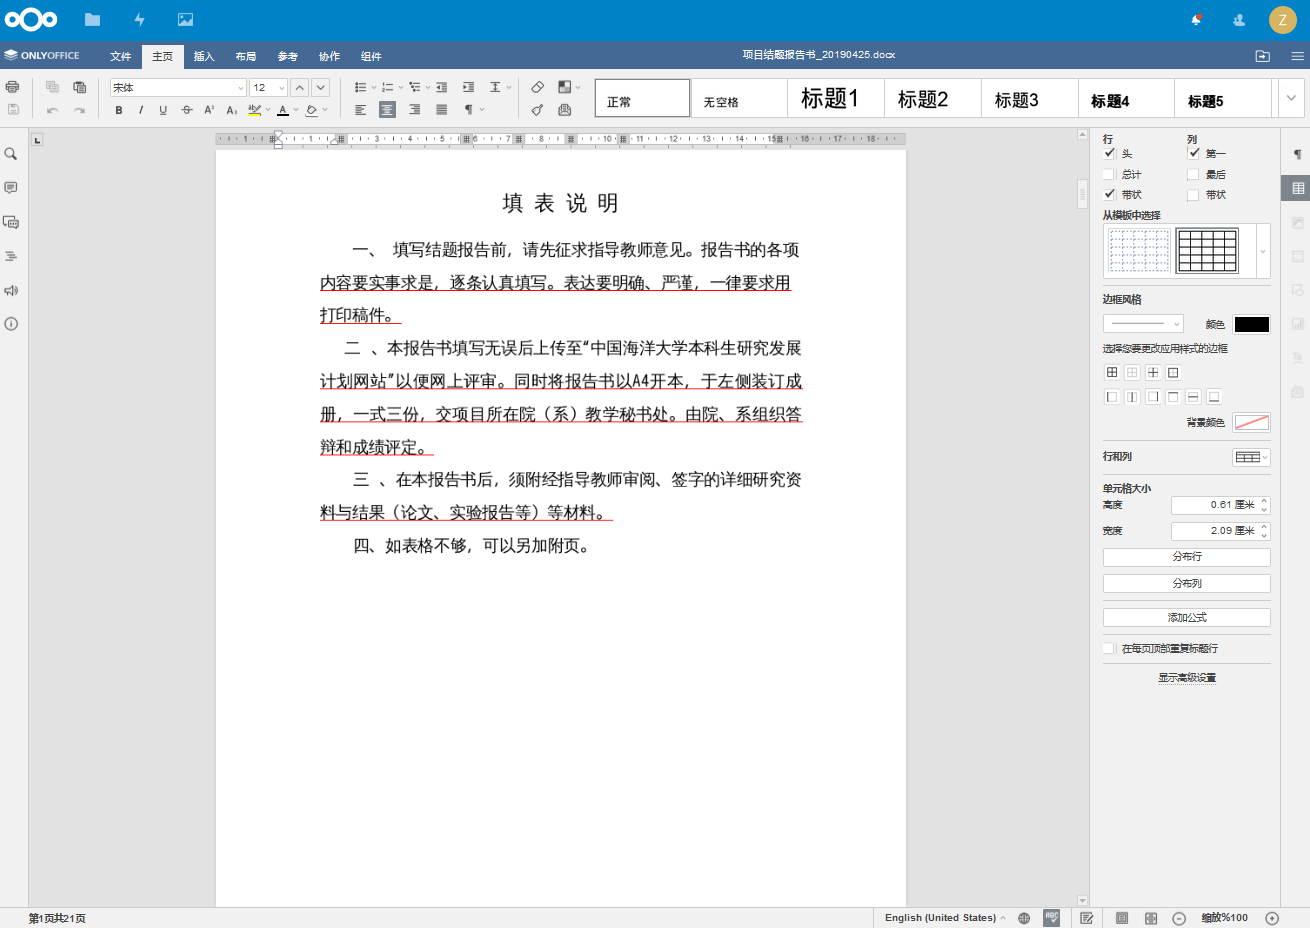Enable total row '总计' checkbox
Image resolution: width=1310 pixels, height=928 pixels.
[1109, 174]
